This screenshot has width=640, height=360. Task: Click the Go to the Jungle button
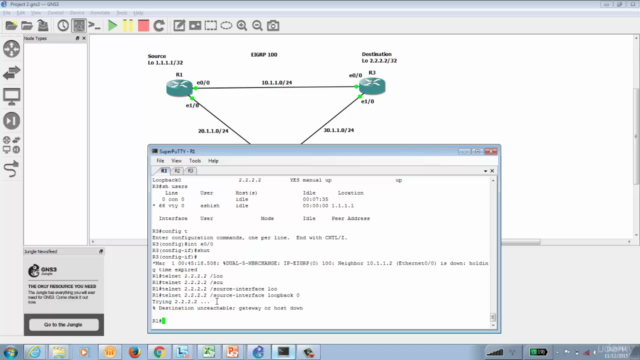(x=63, y=324)
